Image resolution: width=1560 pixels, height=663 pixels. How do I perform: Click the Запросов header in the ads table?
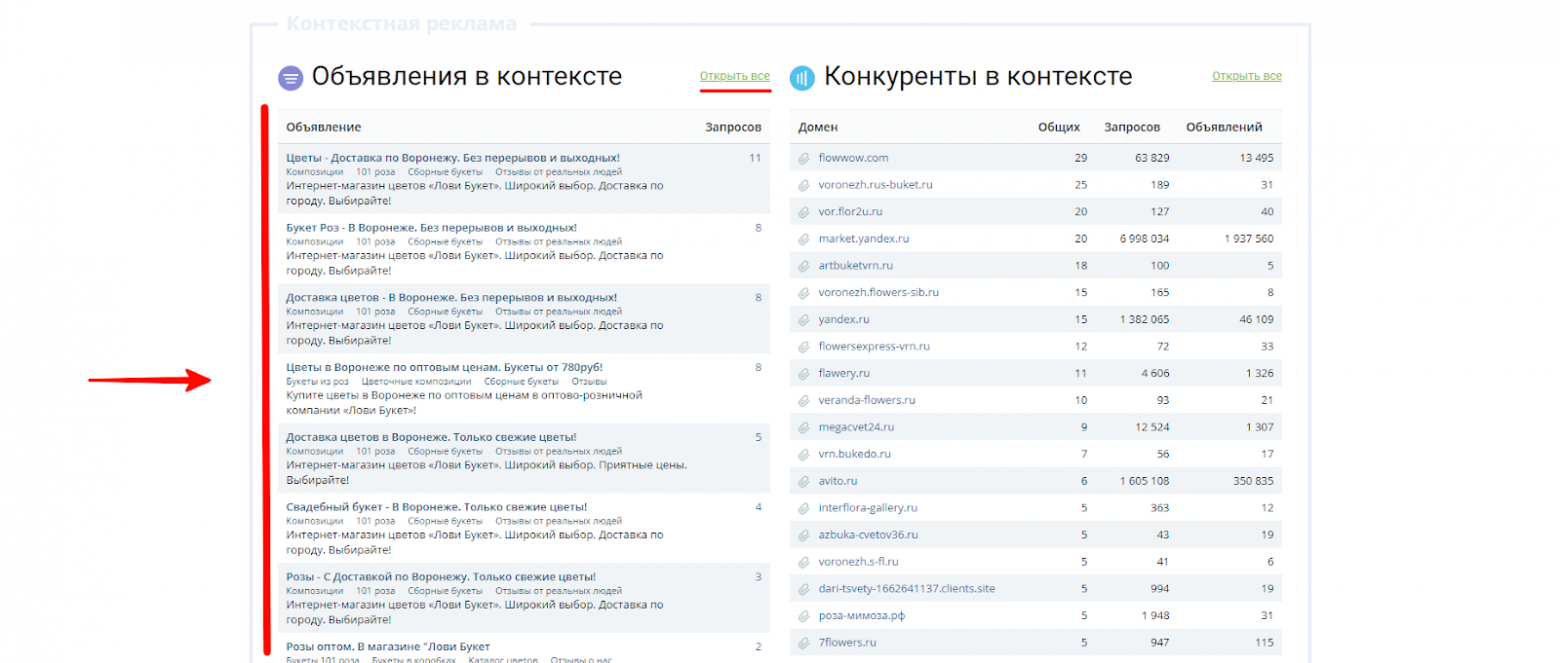click(x=733, y=128)
